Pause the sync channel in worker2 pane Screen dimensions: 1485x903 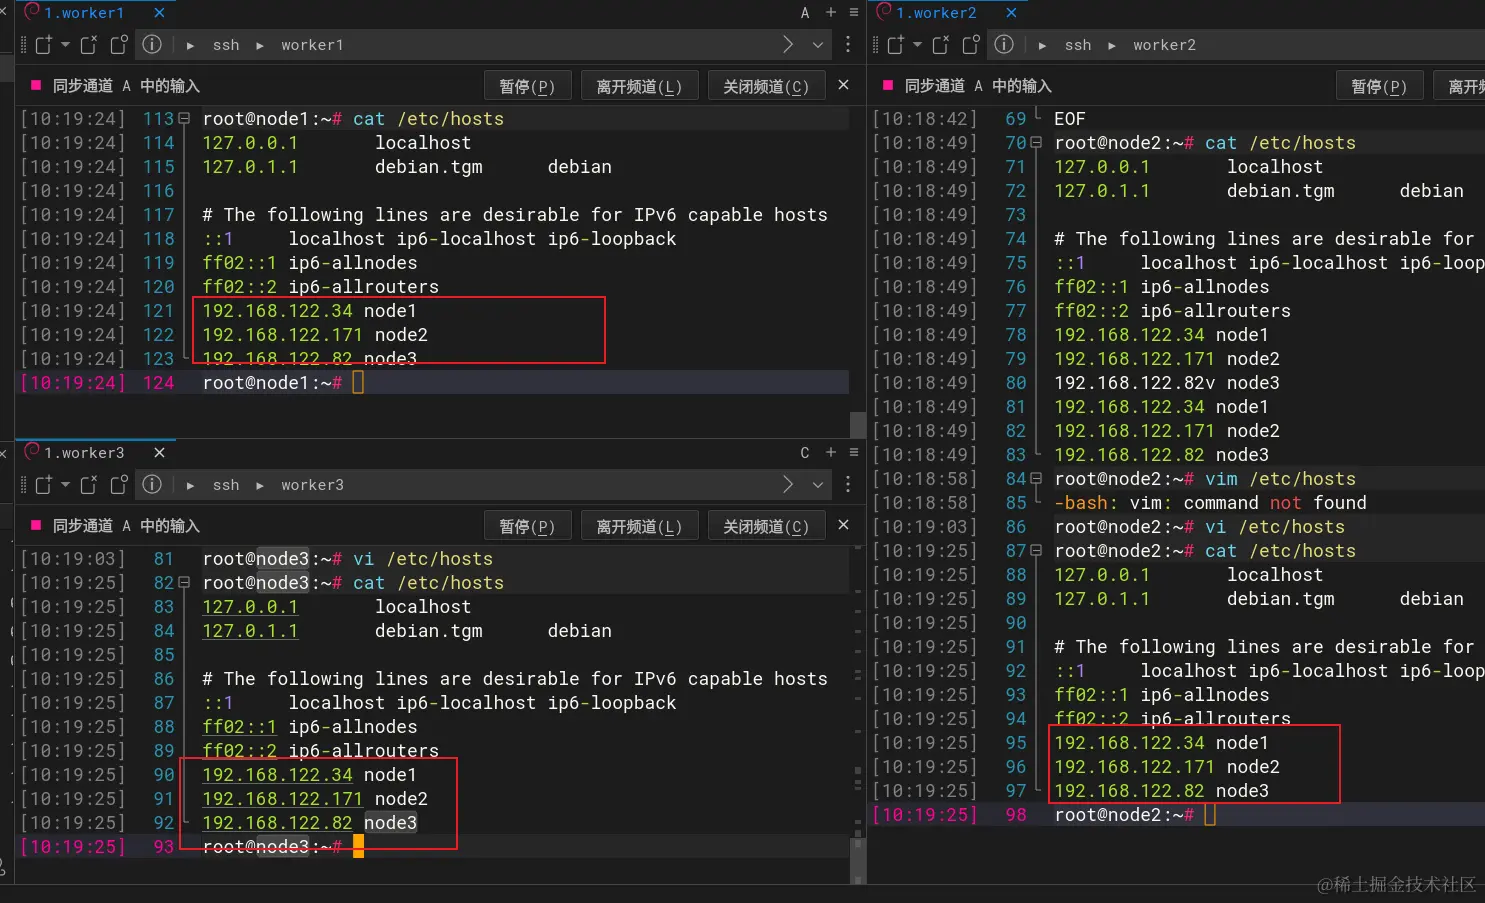tap(1379, 86)
